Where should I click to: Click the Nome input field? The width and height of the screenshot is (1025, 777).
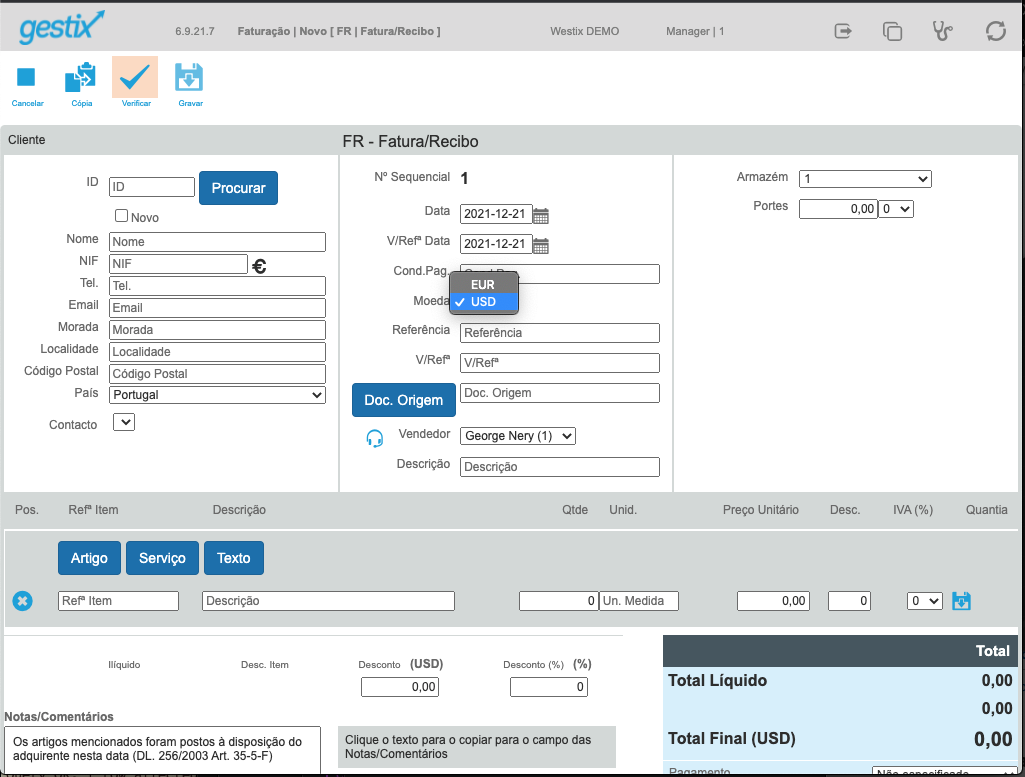coord(217,242)
